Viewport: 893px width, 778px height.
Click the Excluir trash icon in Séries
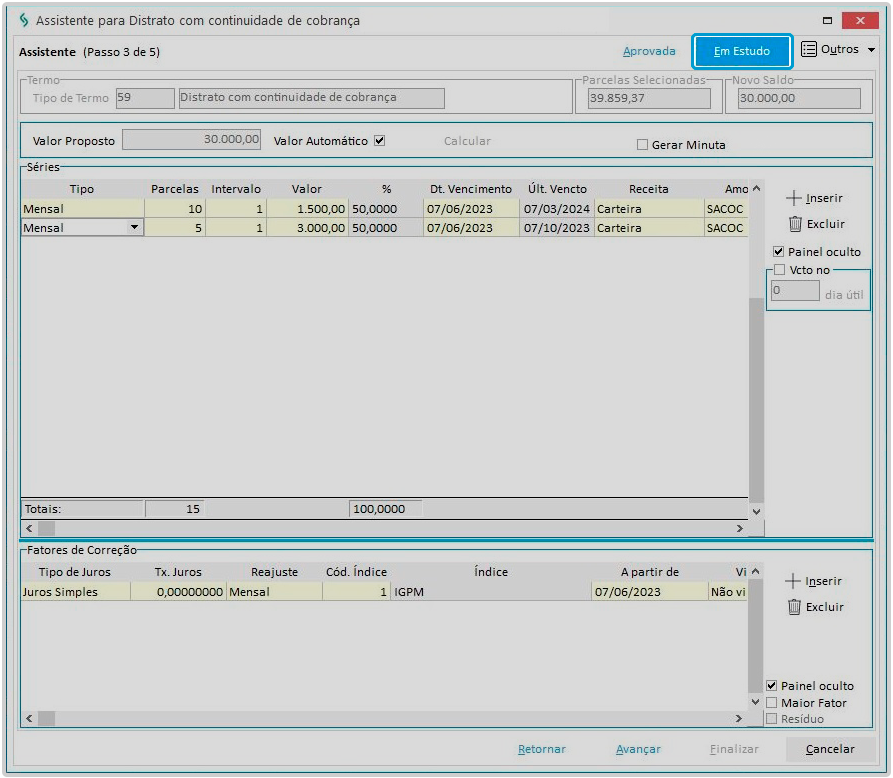tap(794, 224)
